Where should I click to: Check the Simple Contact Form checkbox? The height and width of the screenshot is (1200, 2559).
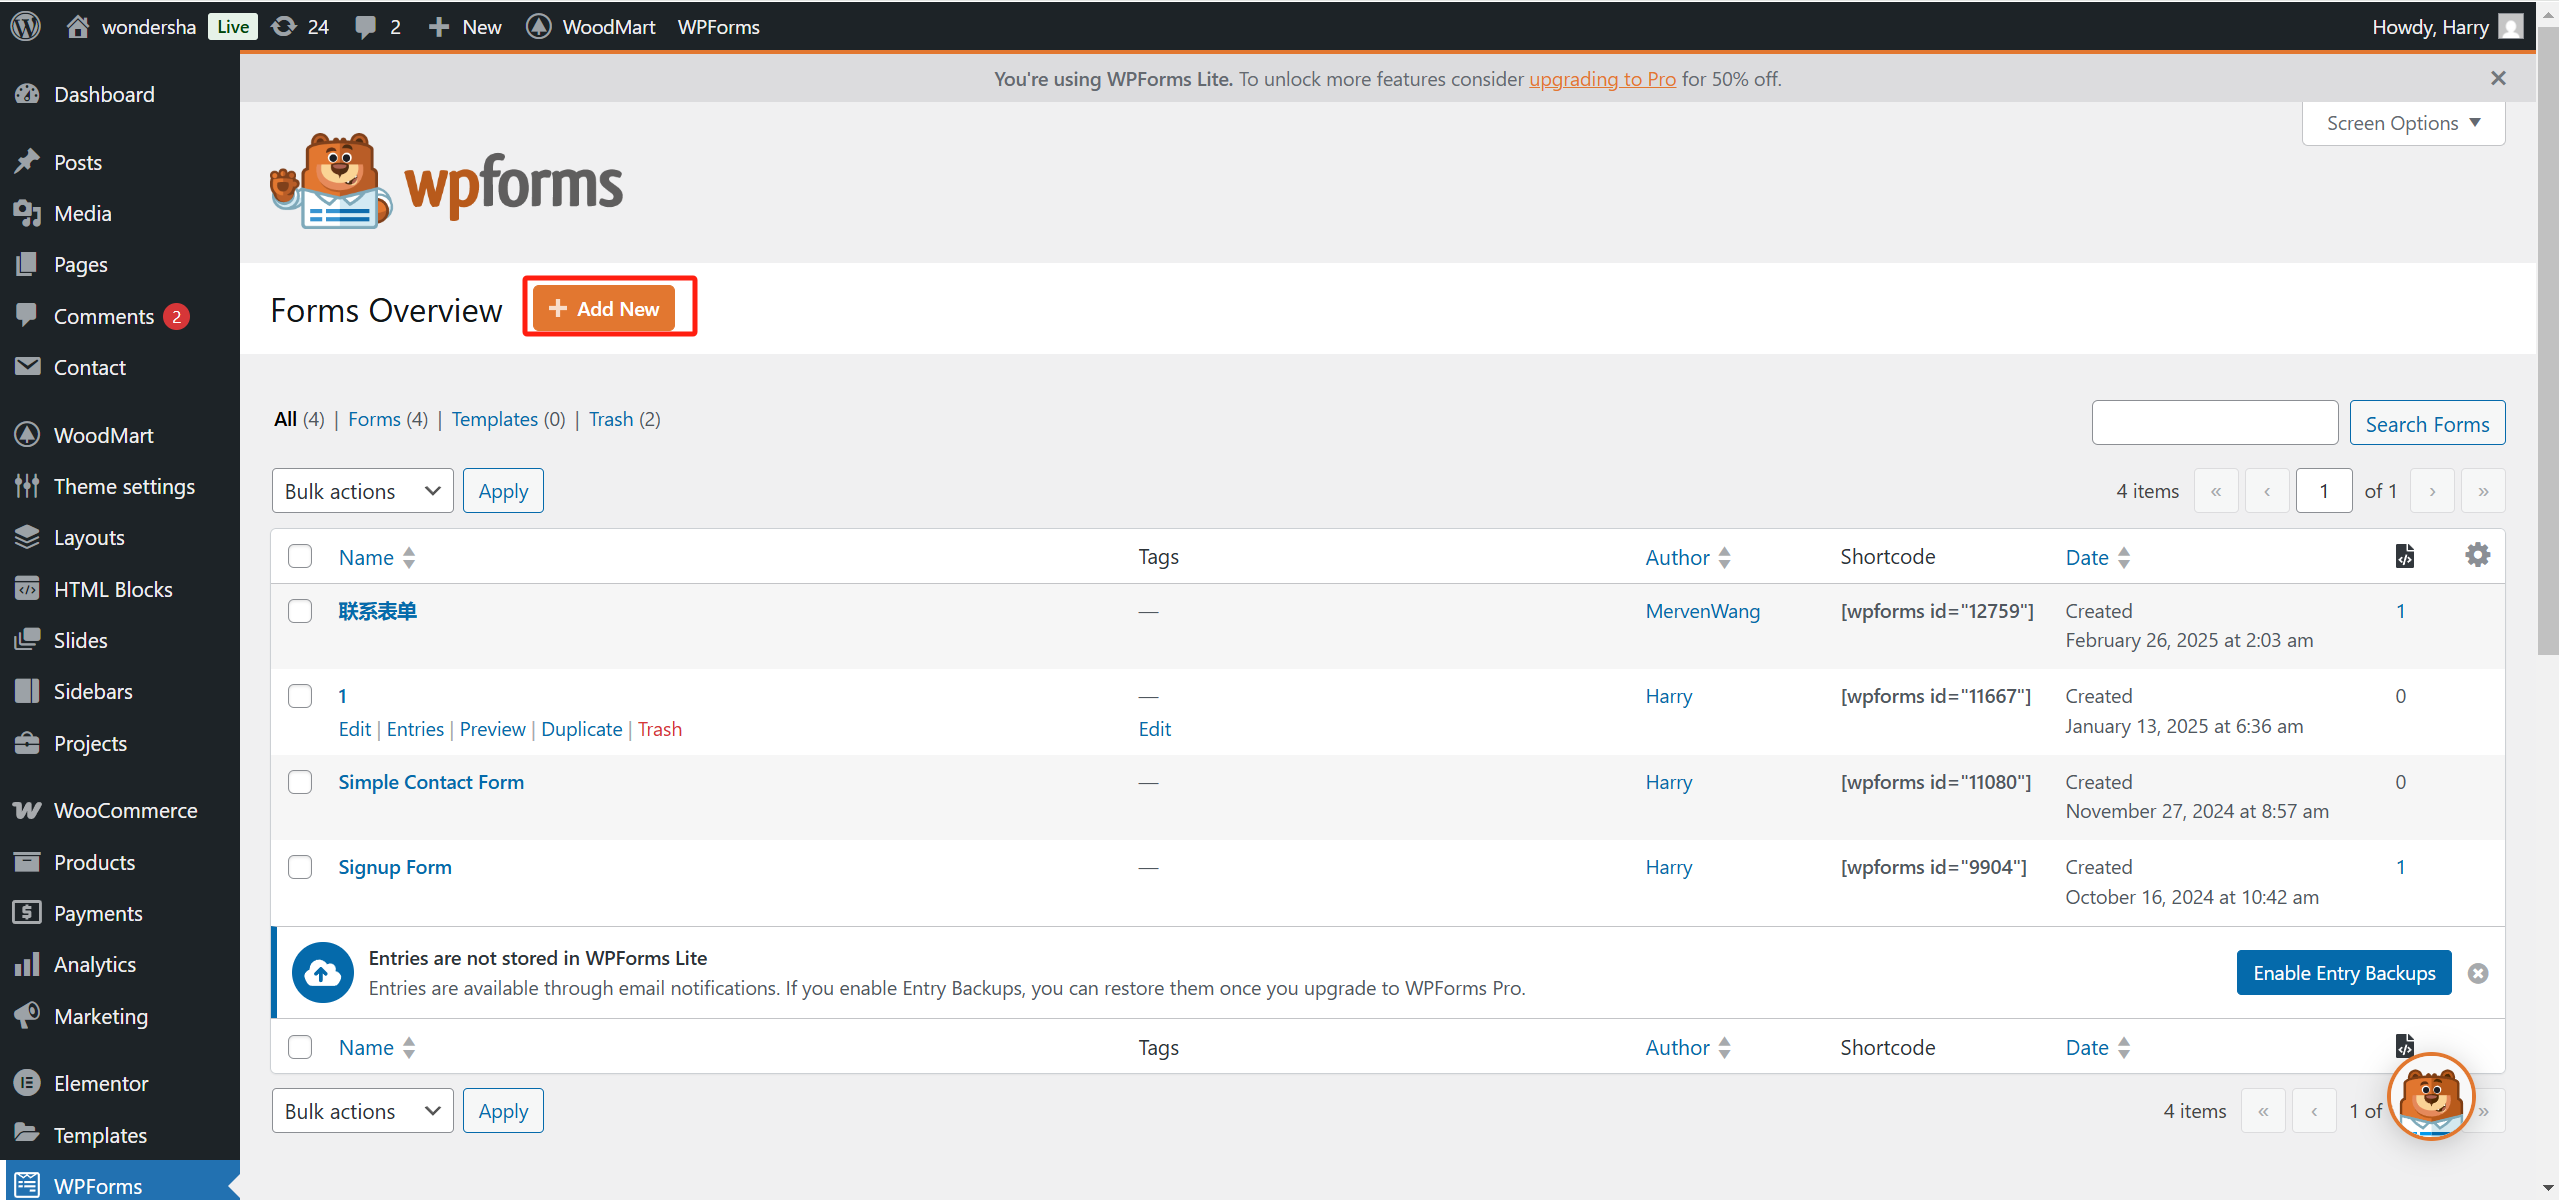(x=300, y=782)
